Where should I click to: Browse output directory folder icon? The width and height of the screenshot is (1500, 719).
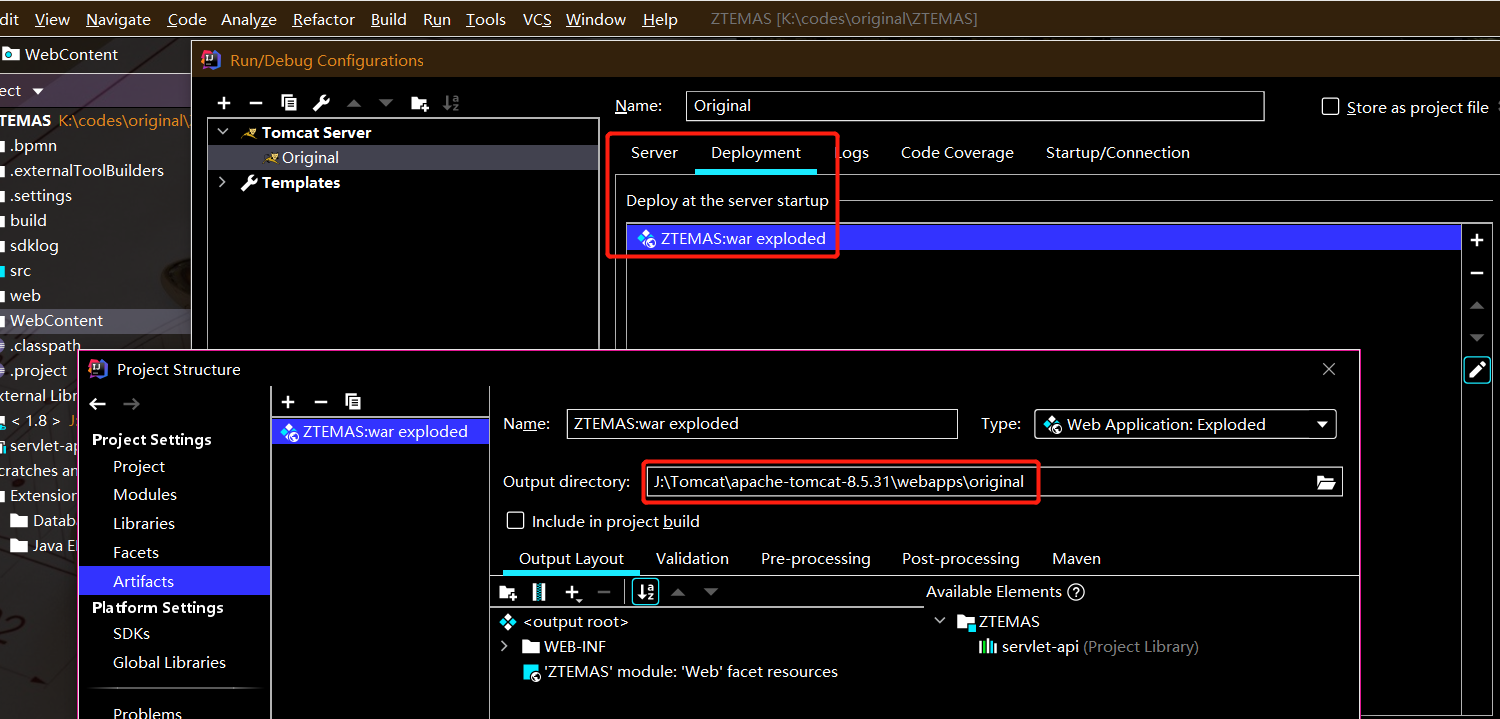(1326, 482)
